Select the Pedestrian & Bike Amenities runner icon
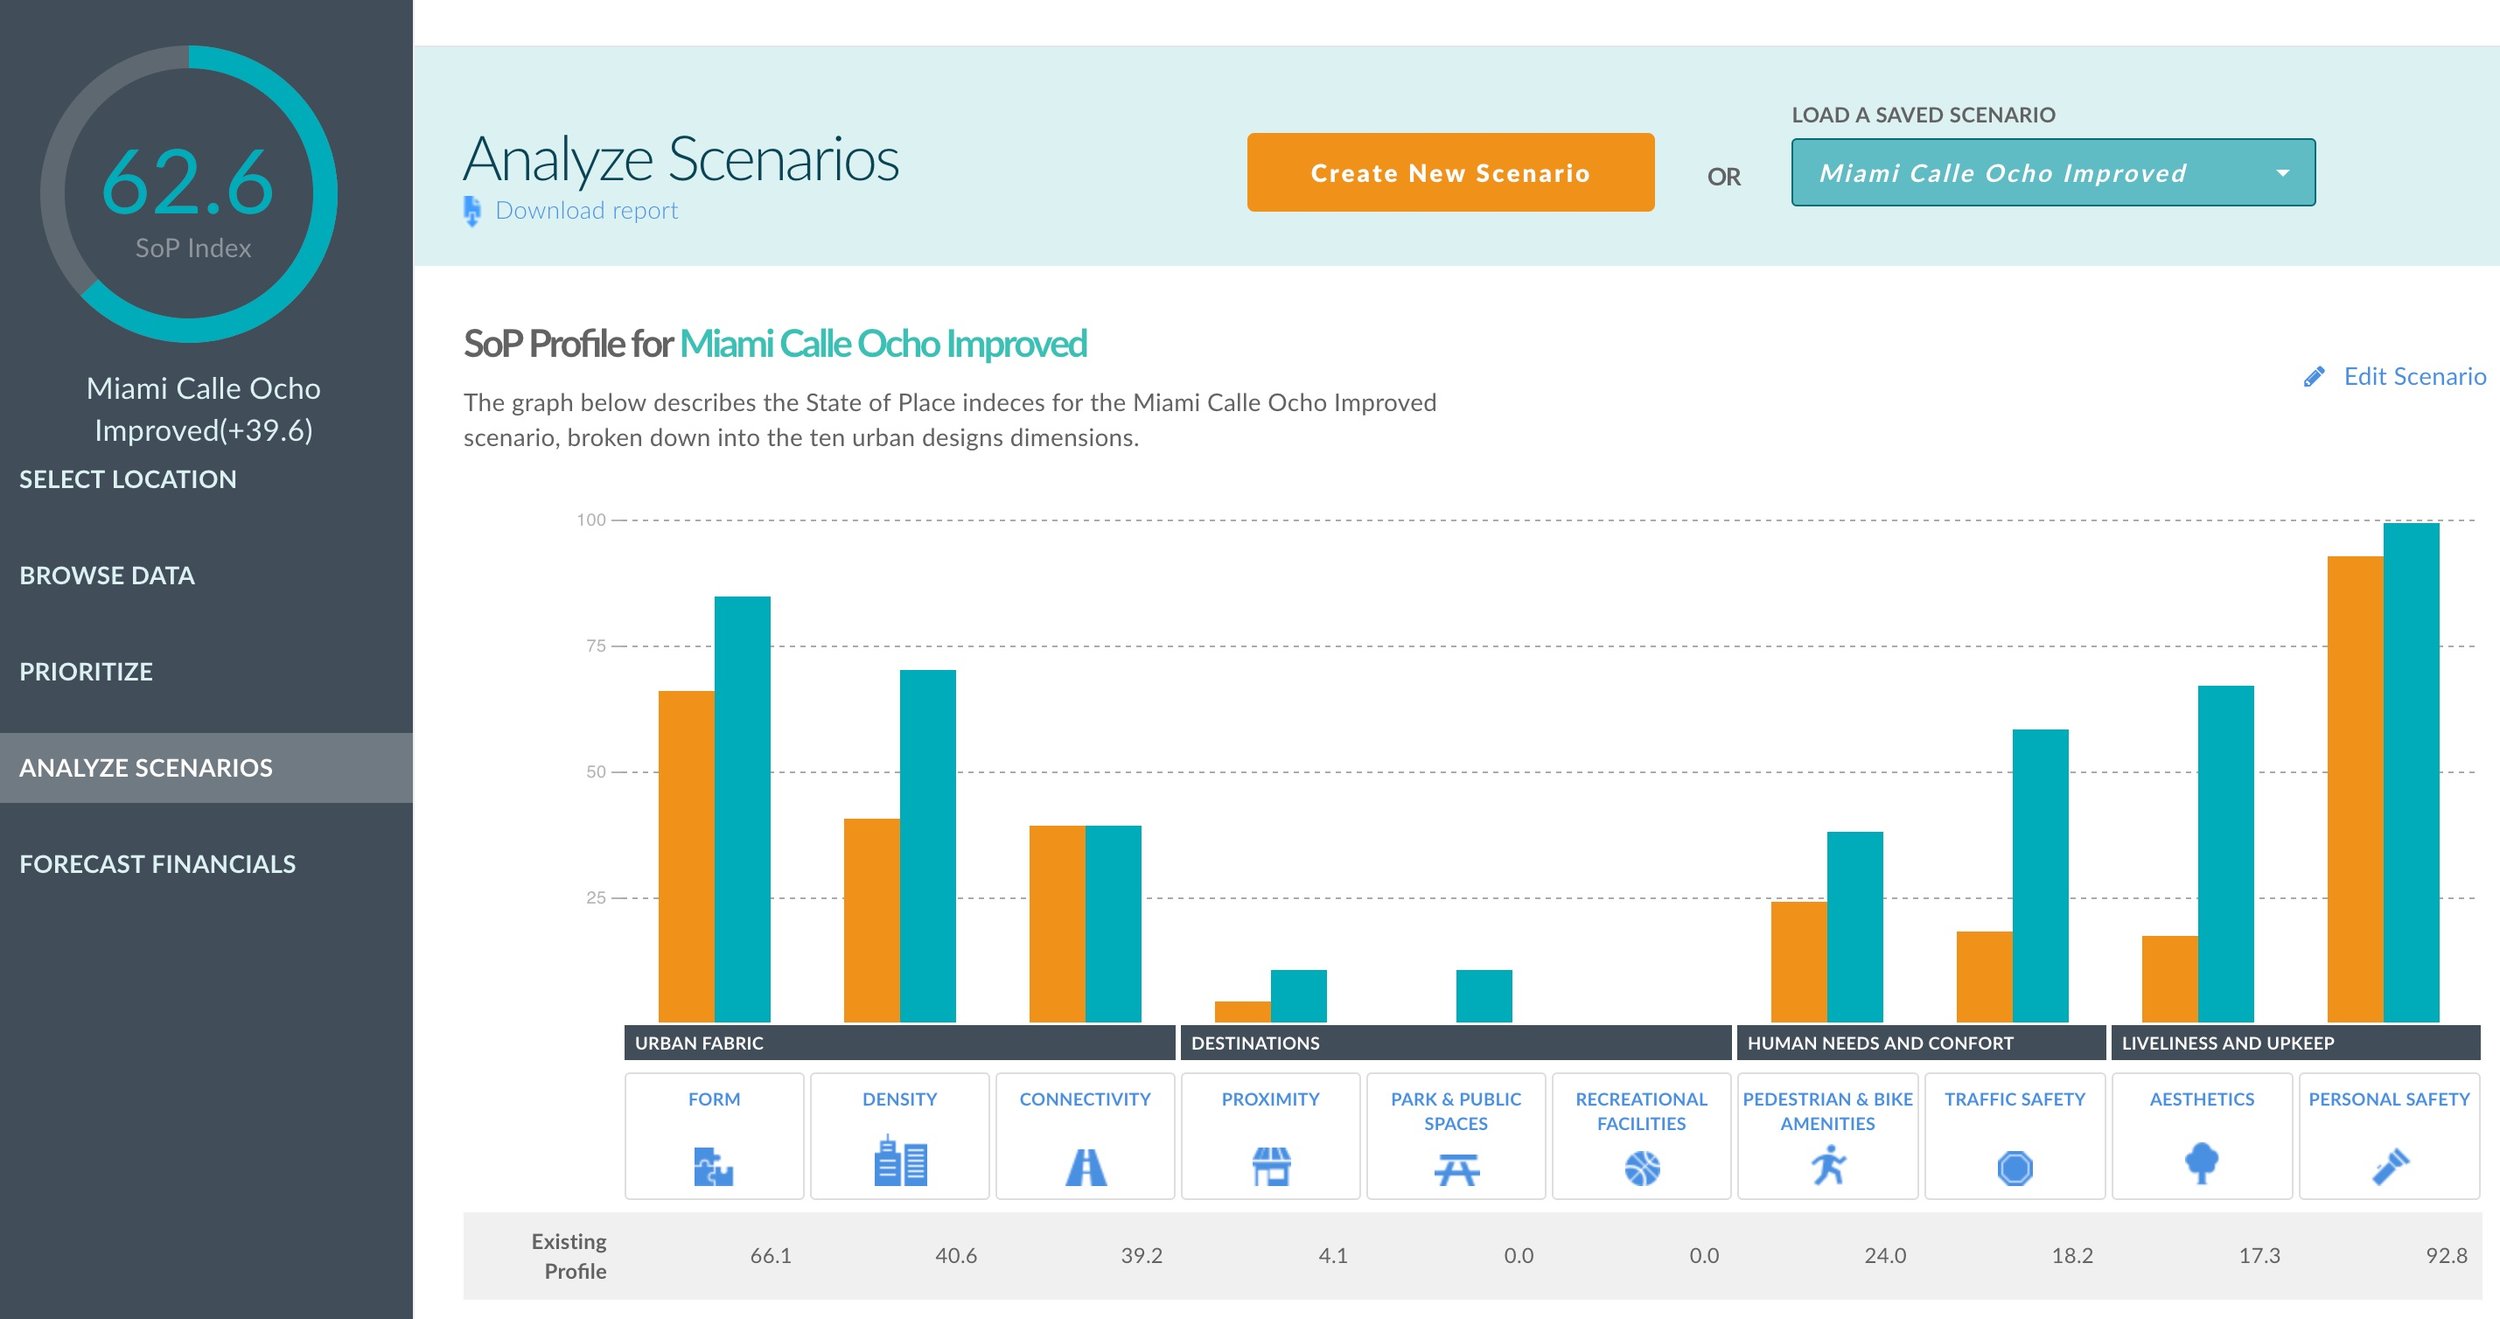2500x1319 pixels. 1828,1166
